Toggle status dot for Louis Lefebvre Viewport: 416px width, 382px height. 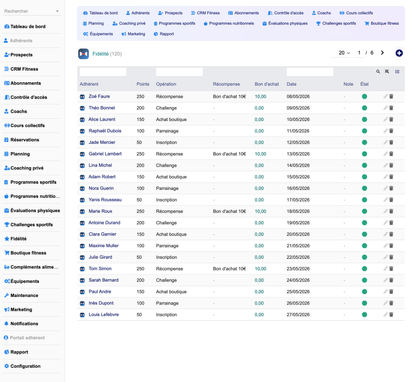point(364,315)
